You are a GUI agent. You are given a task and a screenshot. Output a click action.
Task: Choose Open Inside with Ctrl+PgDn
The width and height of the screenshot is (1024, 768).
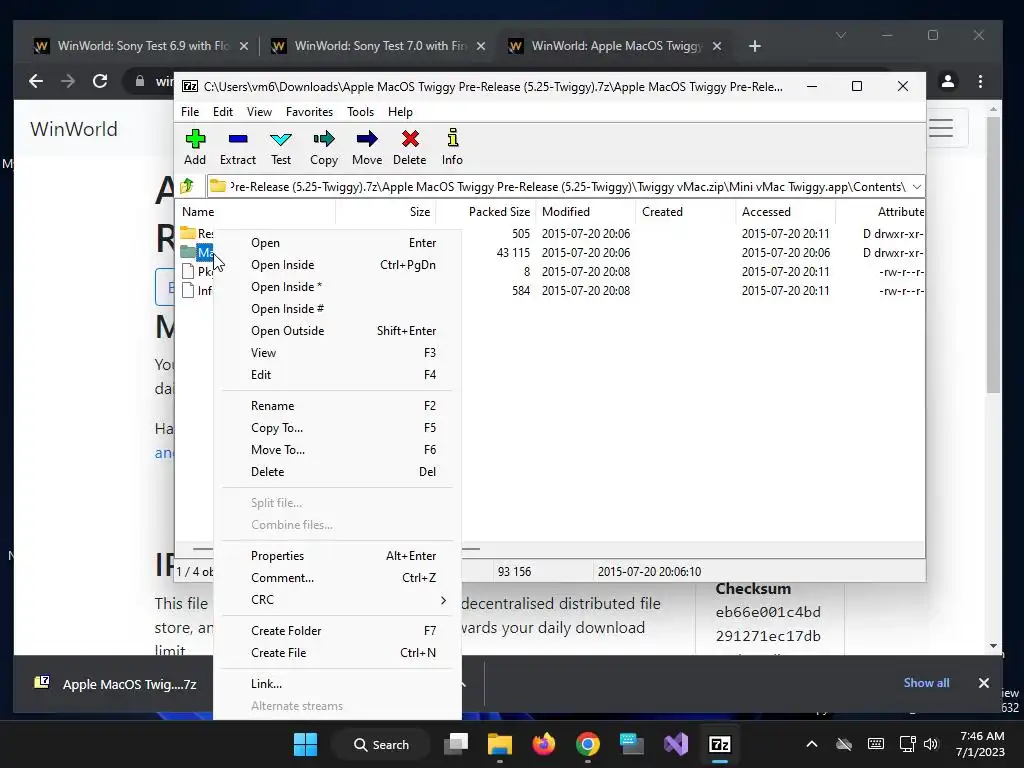[x=337, y=264]
